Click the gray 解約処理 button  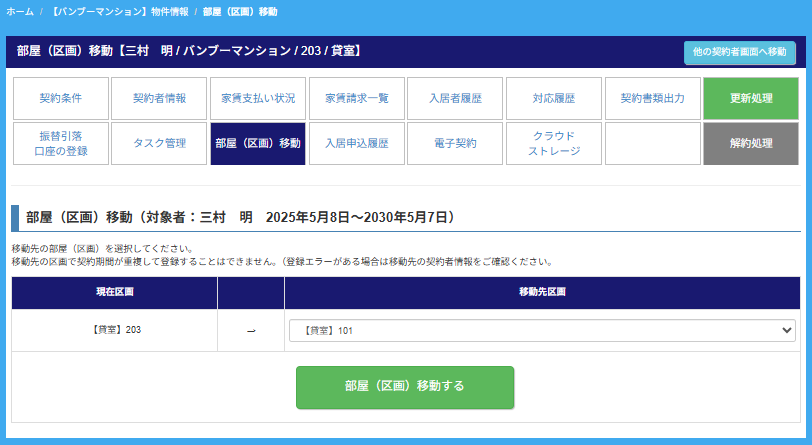[750, 143]
